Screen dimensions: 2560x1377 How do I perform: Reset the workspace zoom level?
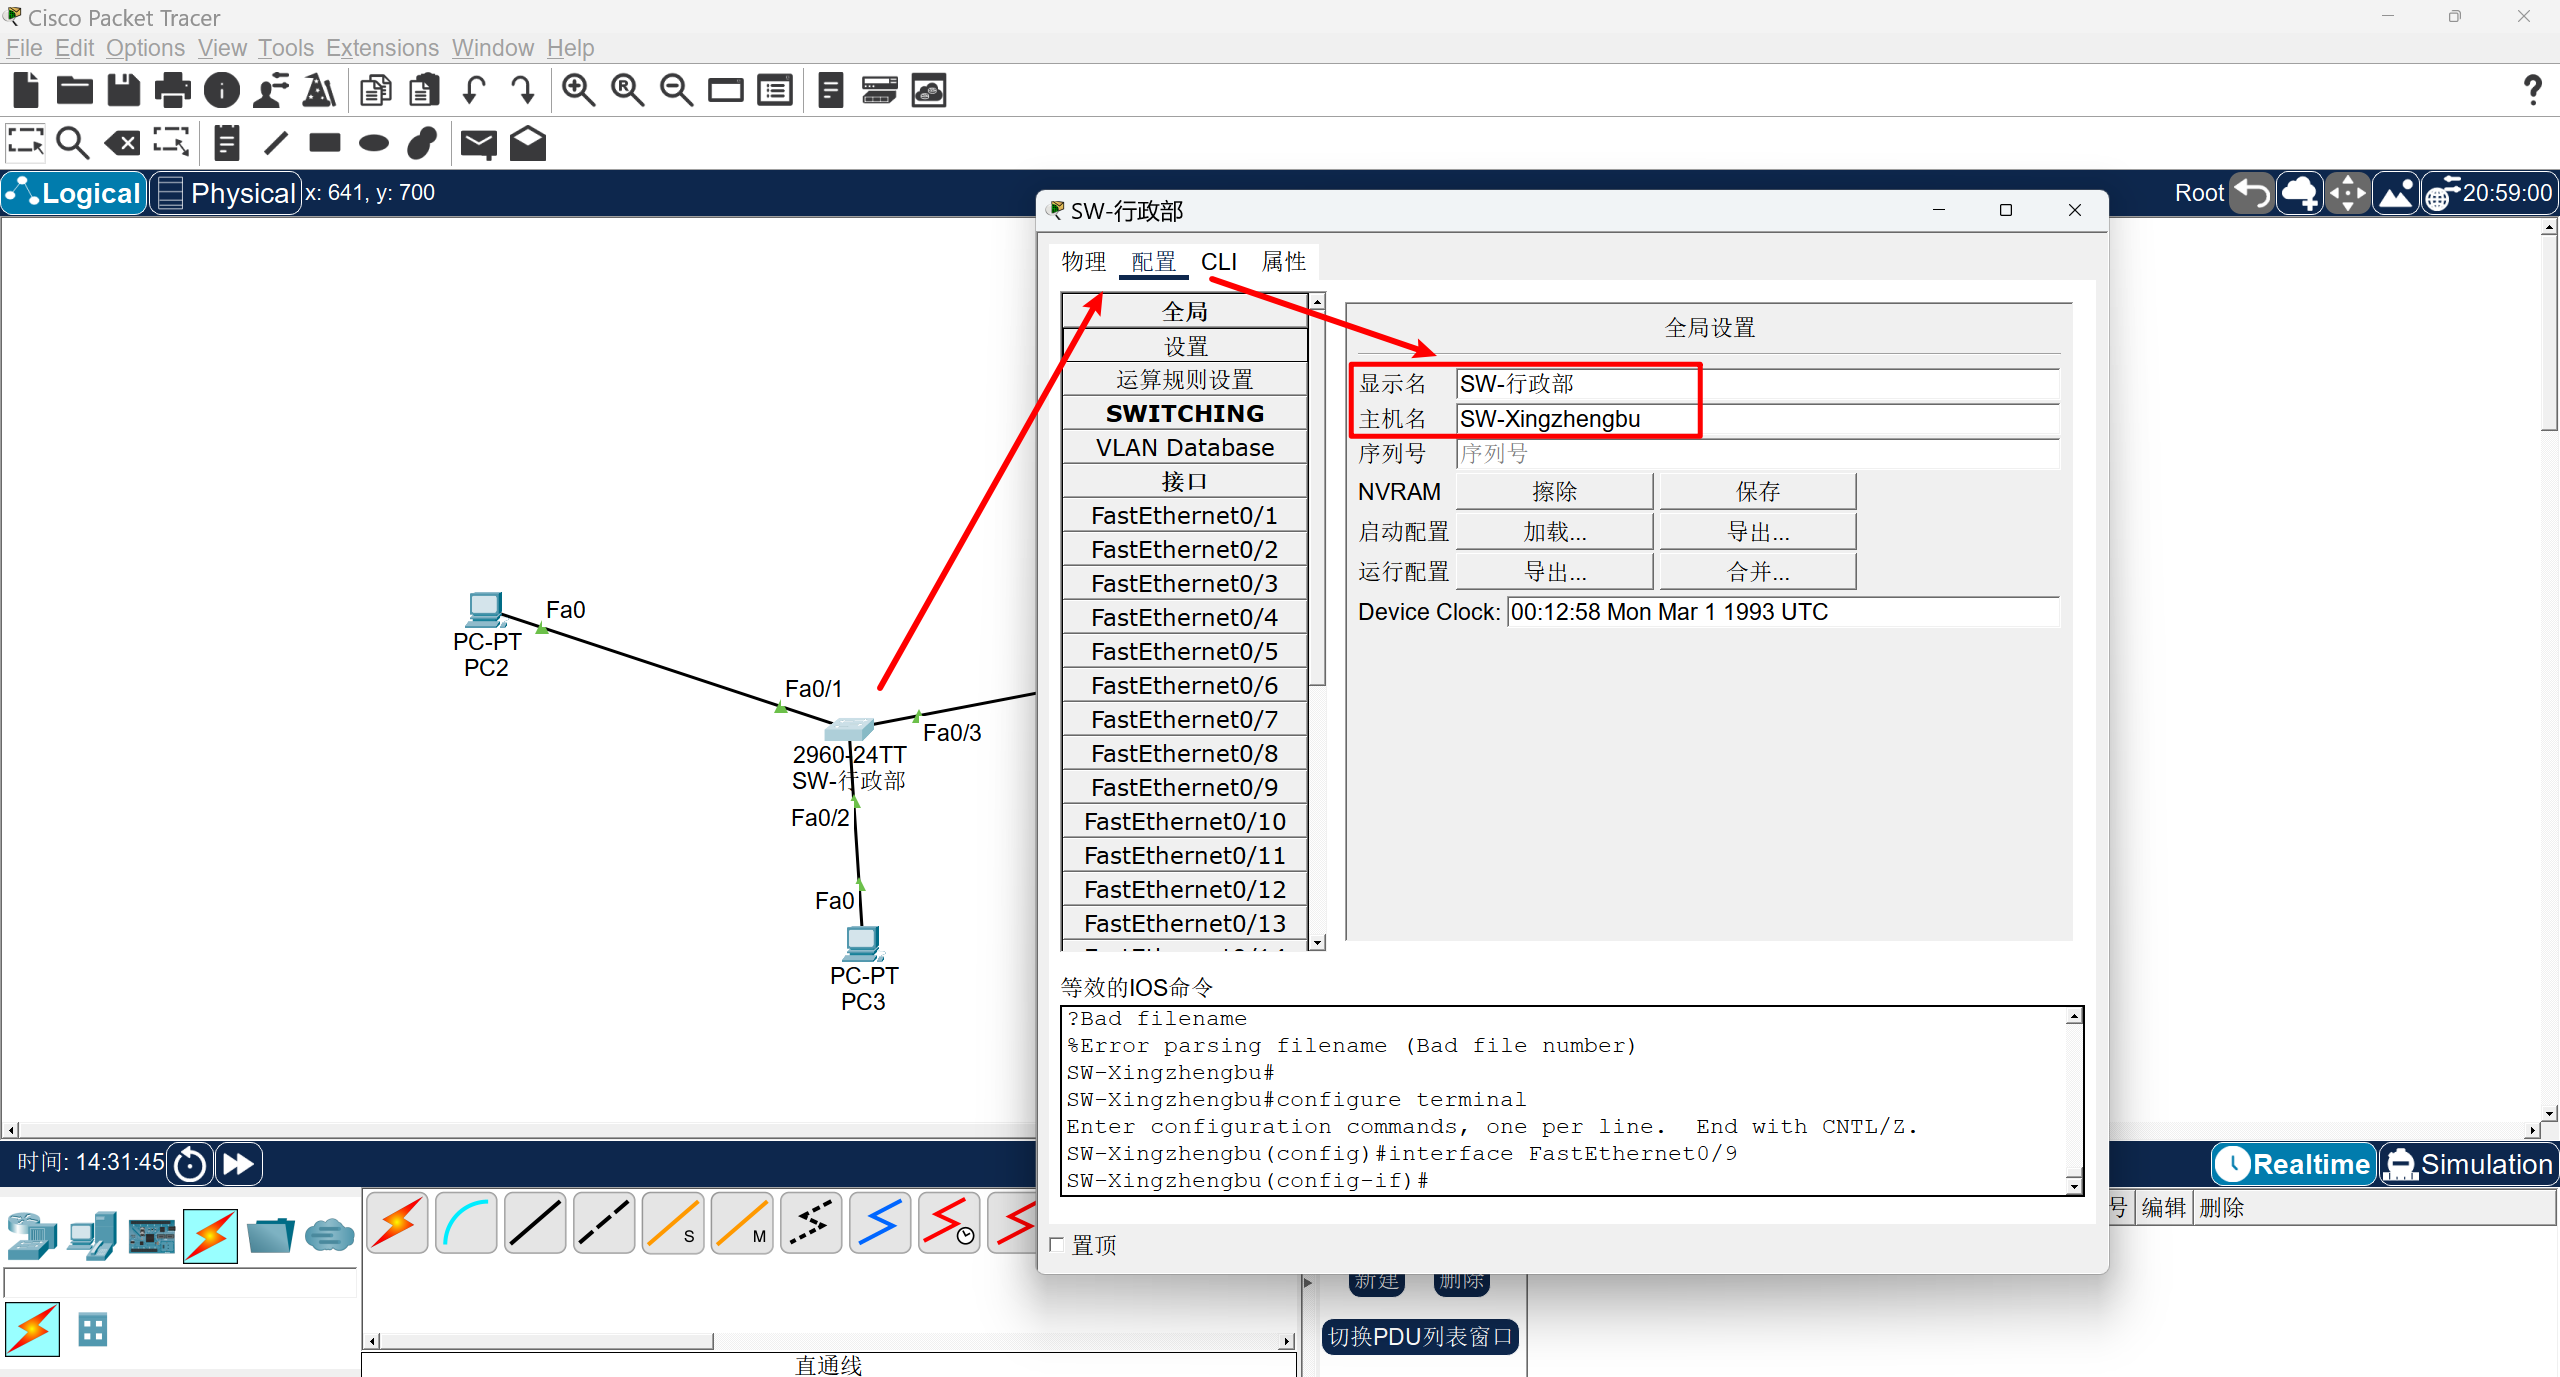coord(627,91)
